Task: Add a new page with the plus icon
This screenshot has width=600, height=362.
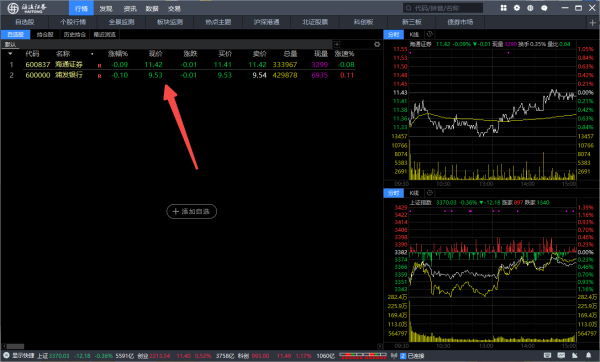Action: click(x=592, y=23)
